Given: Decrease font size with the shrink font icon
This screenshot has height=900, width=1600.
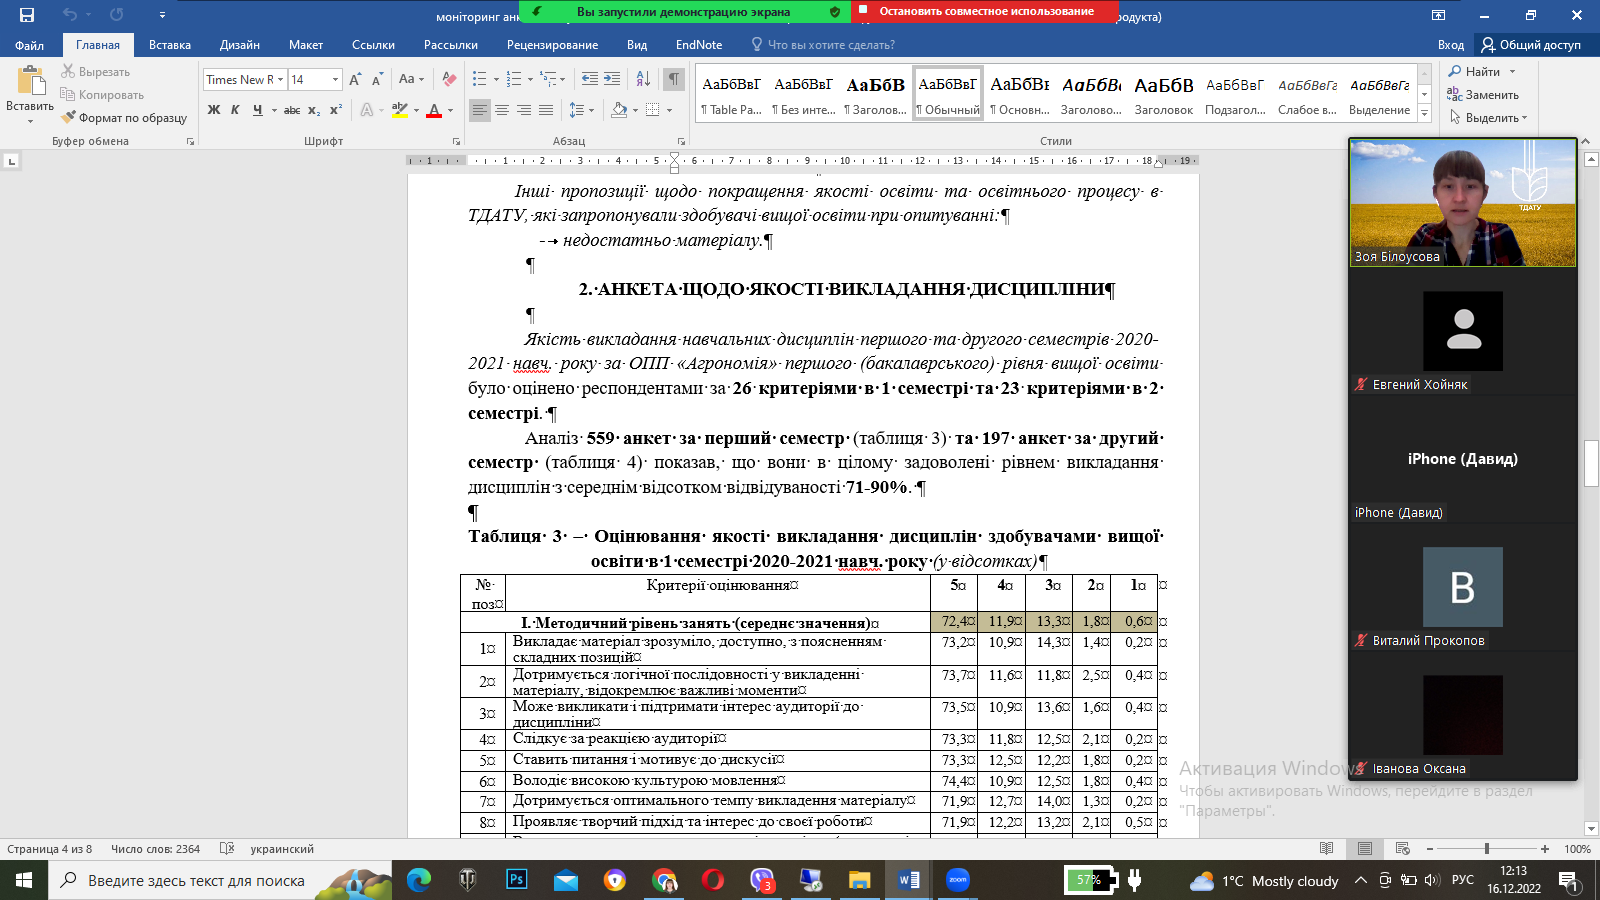Looking at the screenshot, I should (377, 80).
